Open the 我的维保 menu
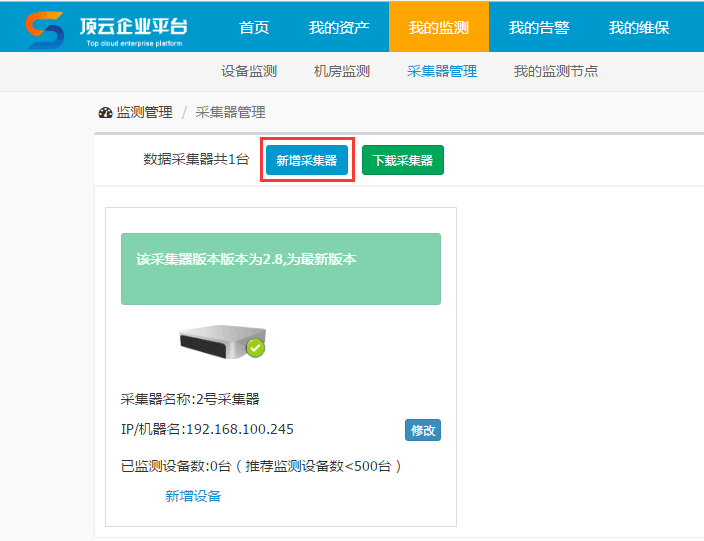704x541 pixels. click(x=638, y=27)
